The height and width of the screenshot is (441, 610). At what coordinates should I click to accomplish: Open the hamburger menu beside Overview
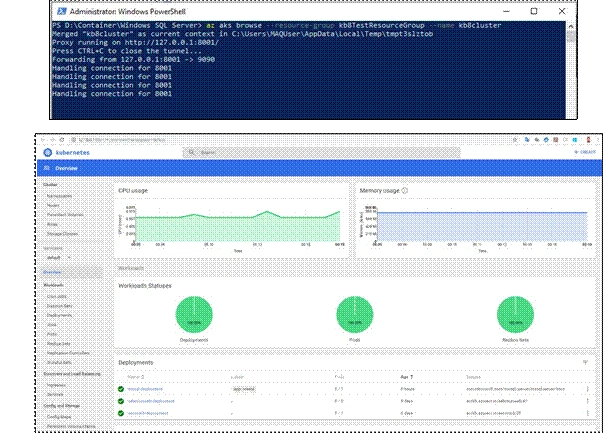coord(47,168)
